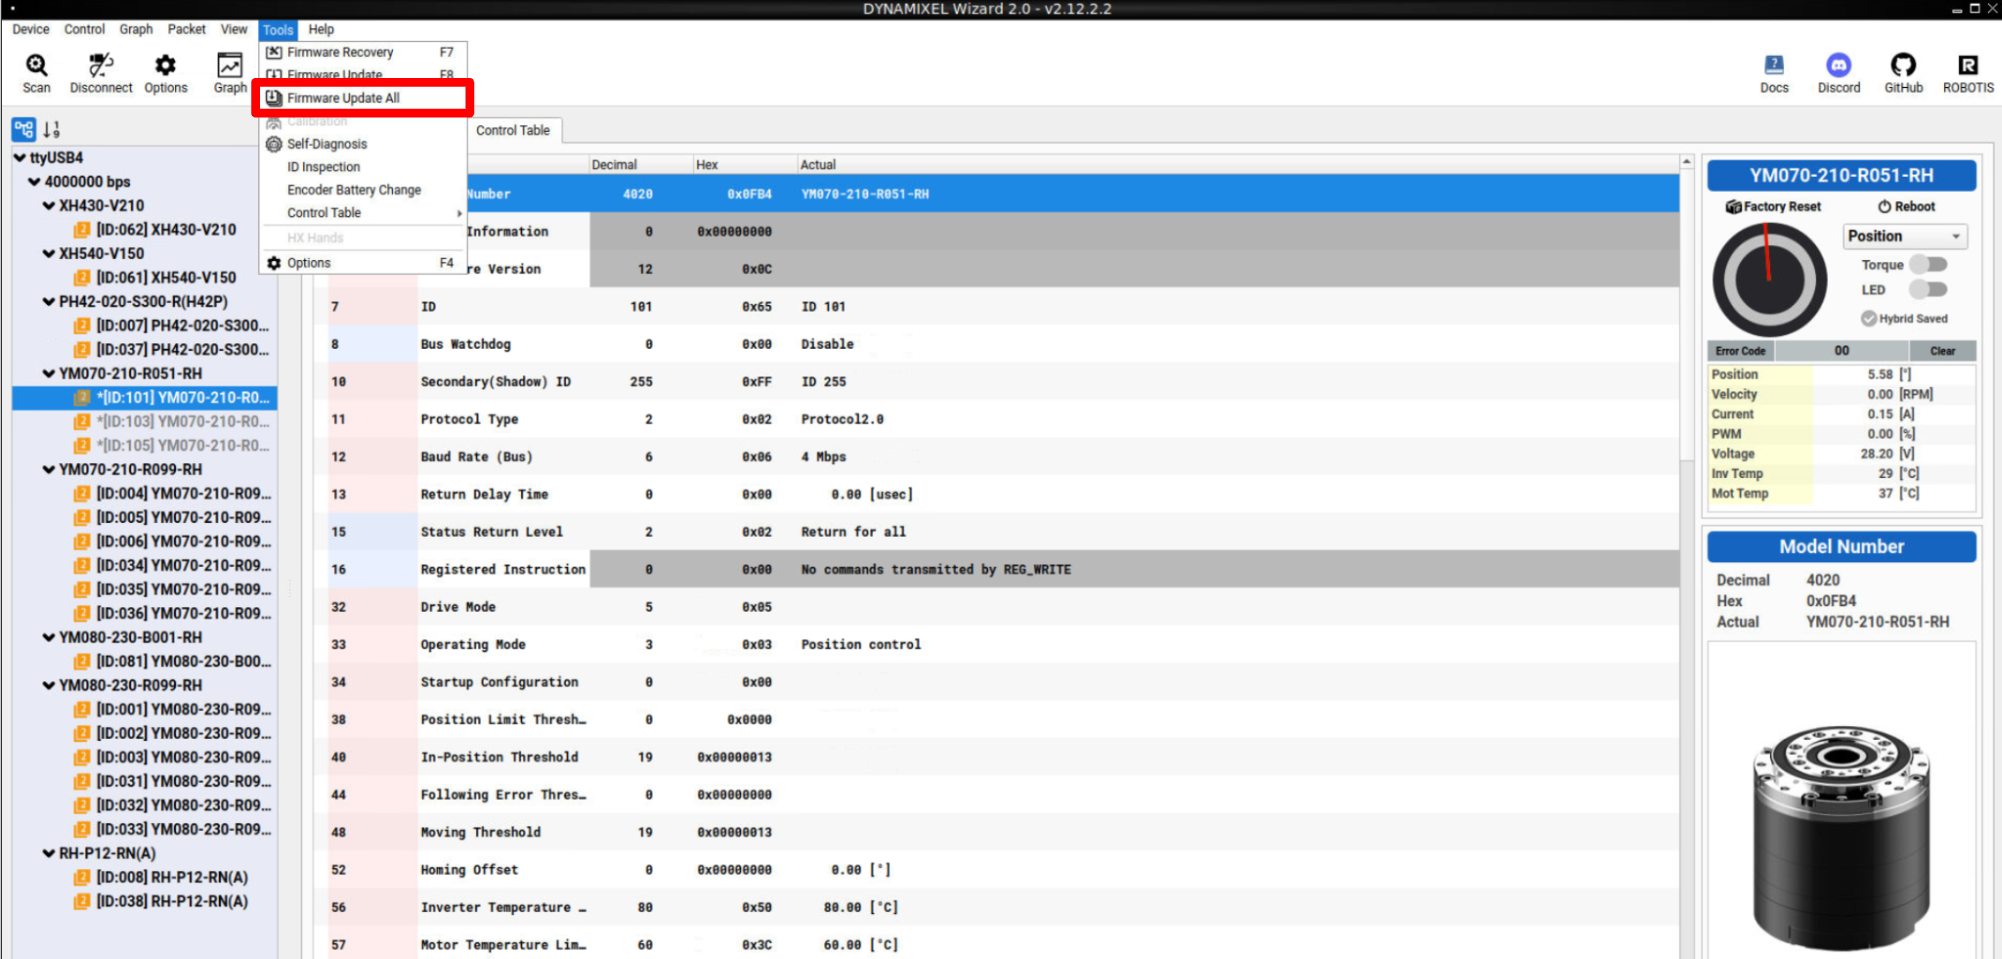Choose Firmware Update All from the Tools menu
Screen dimensions: 2002x959
363,98
